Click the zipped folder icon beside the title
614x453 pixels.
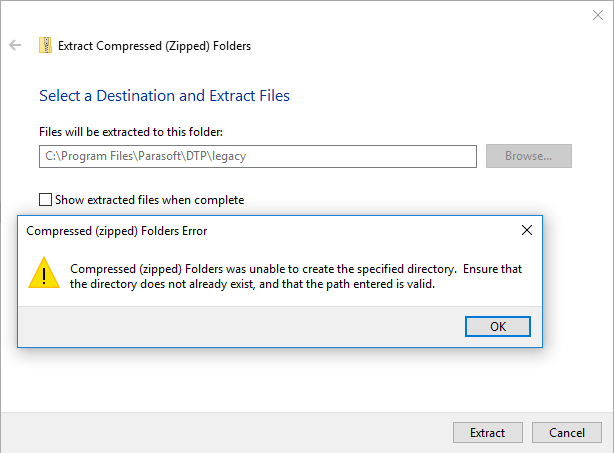(x=45, y=45)
